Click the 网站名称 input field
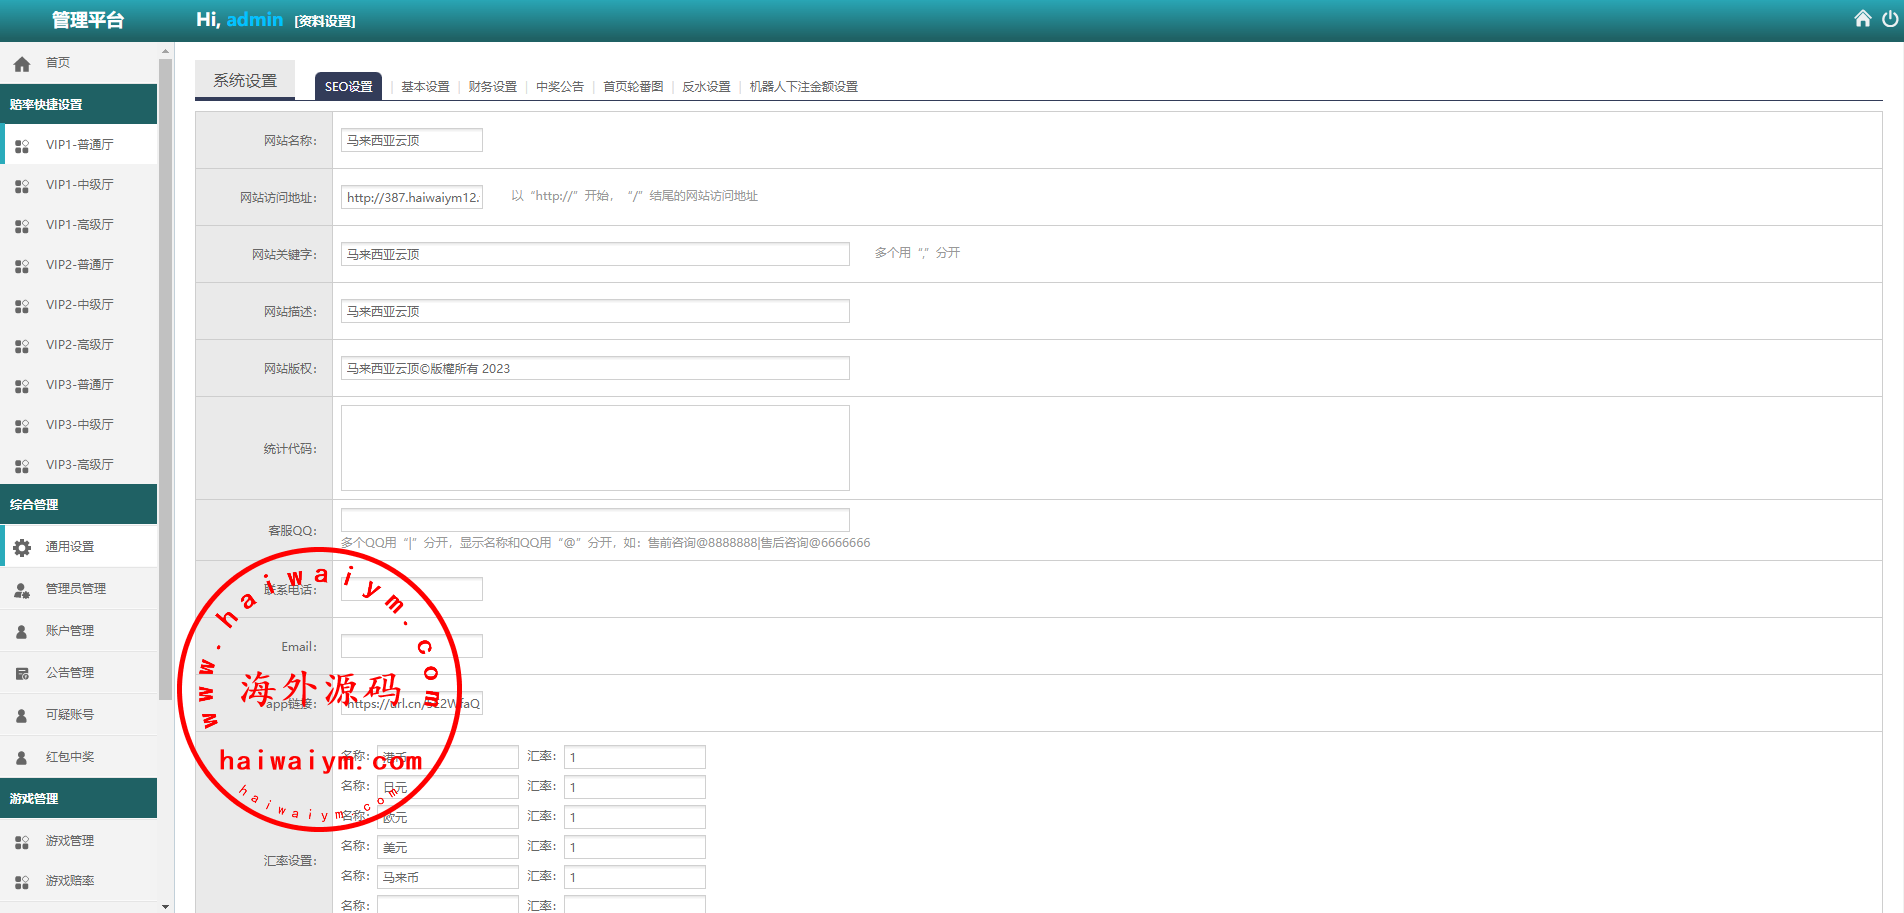The height and width of the screenshot is (913, 1904). [x=411, y=141]
